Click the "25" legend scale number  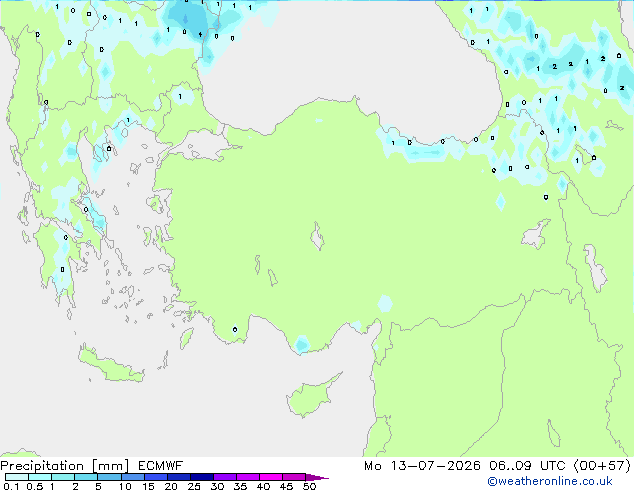click(194, 486)
